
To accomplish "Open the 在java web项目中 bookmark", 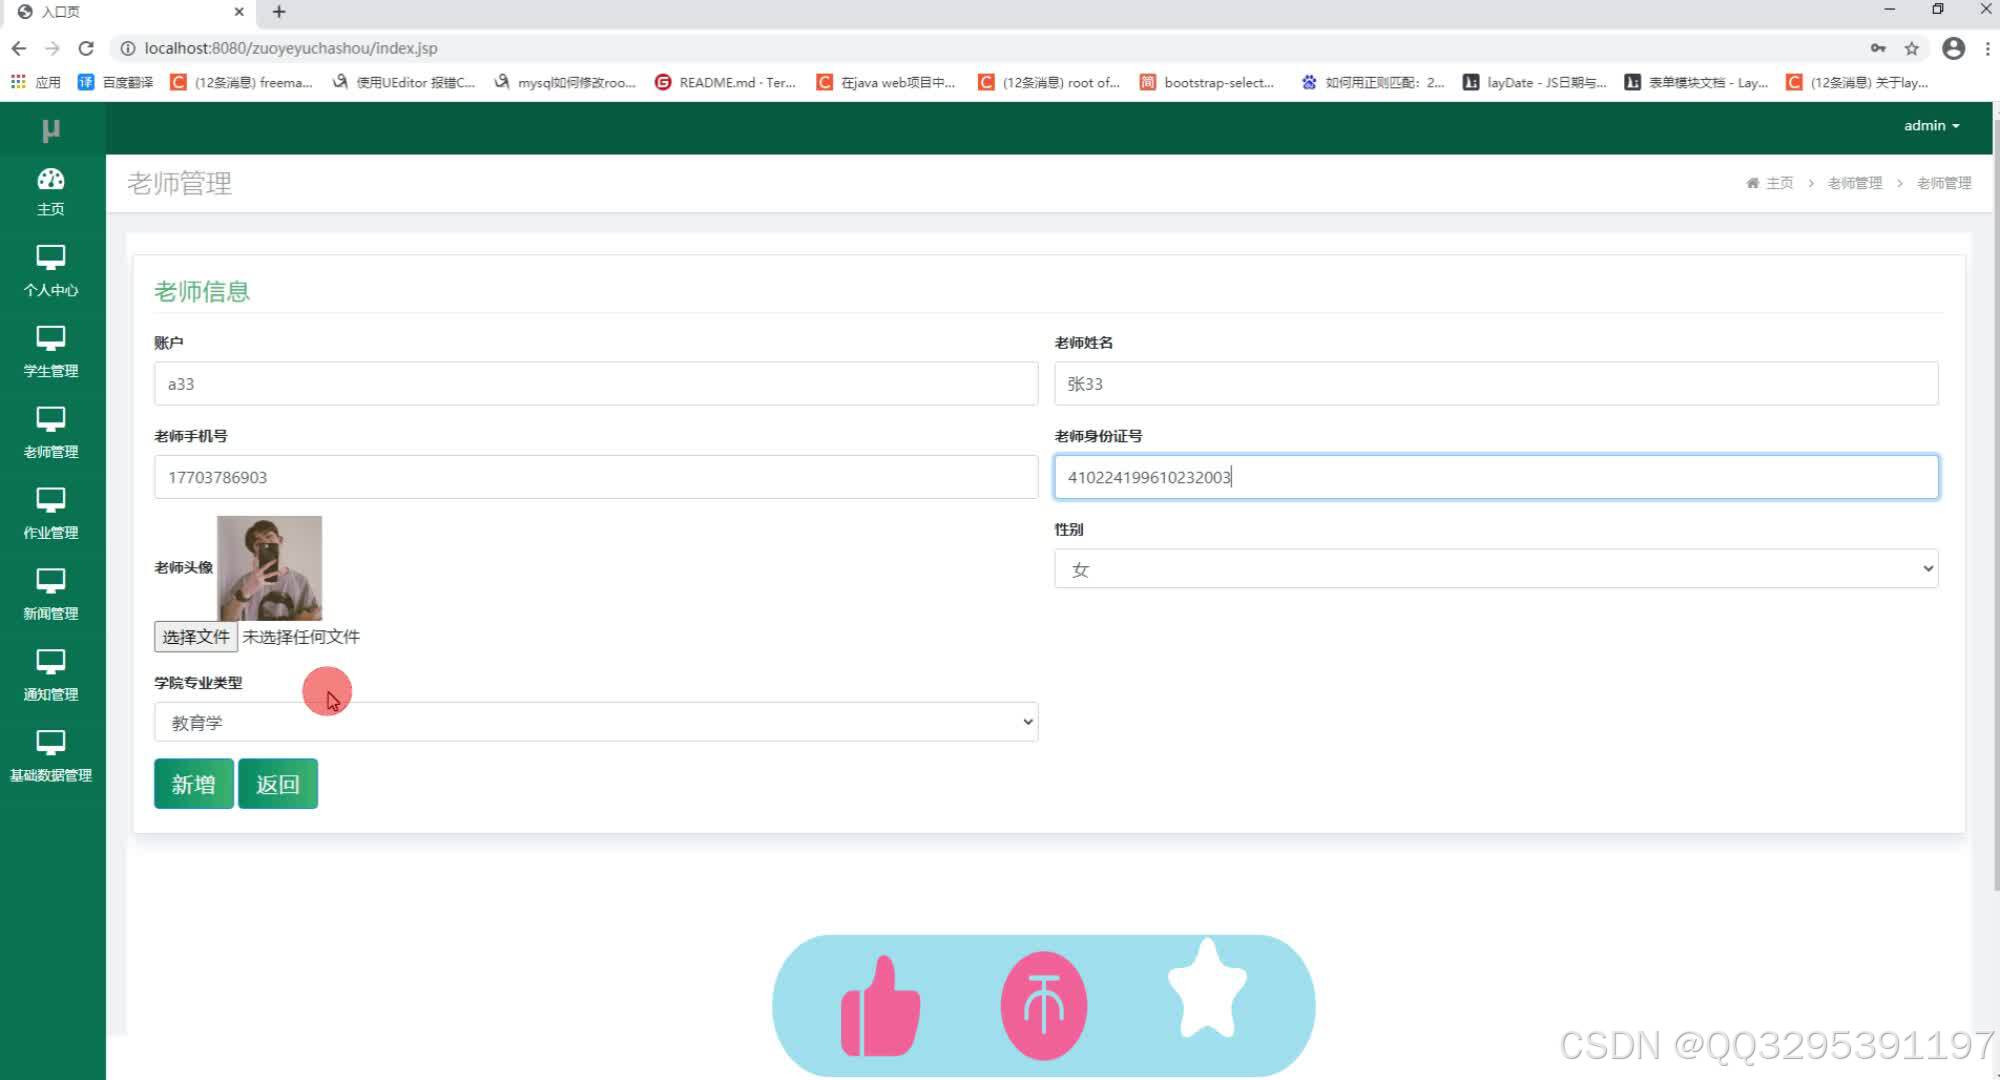I will point(887,82).
